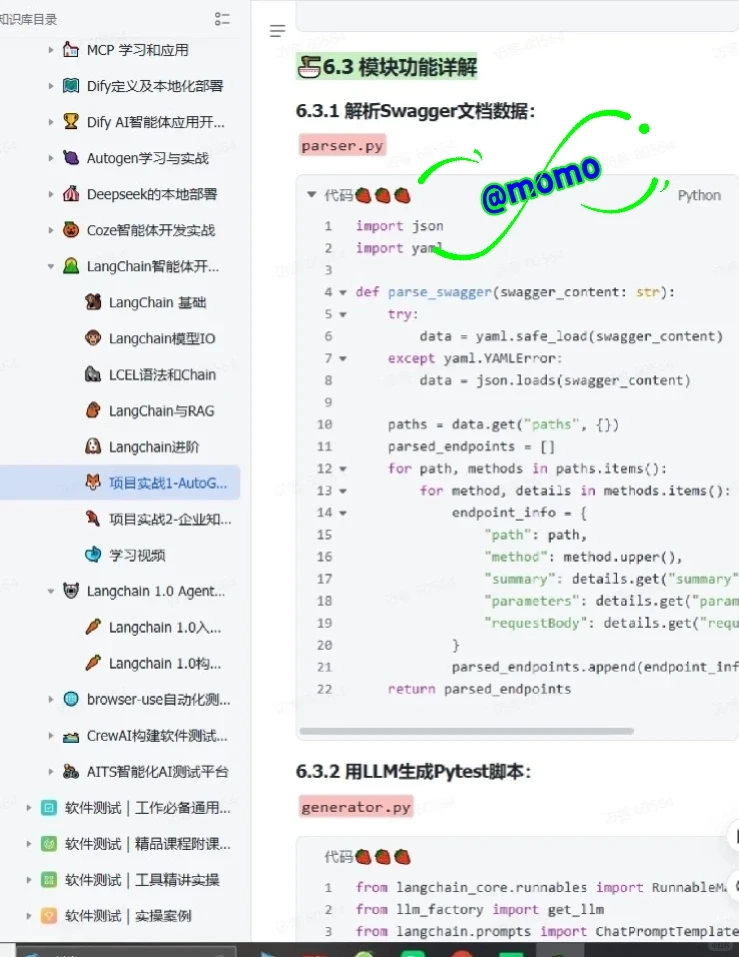The width and height of the screenshot is (739, 957).
Task: Expand 软件测试 | 工具精讲实操 node
Action: point(28,879)
